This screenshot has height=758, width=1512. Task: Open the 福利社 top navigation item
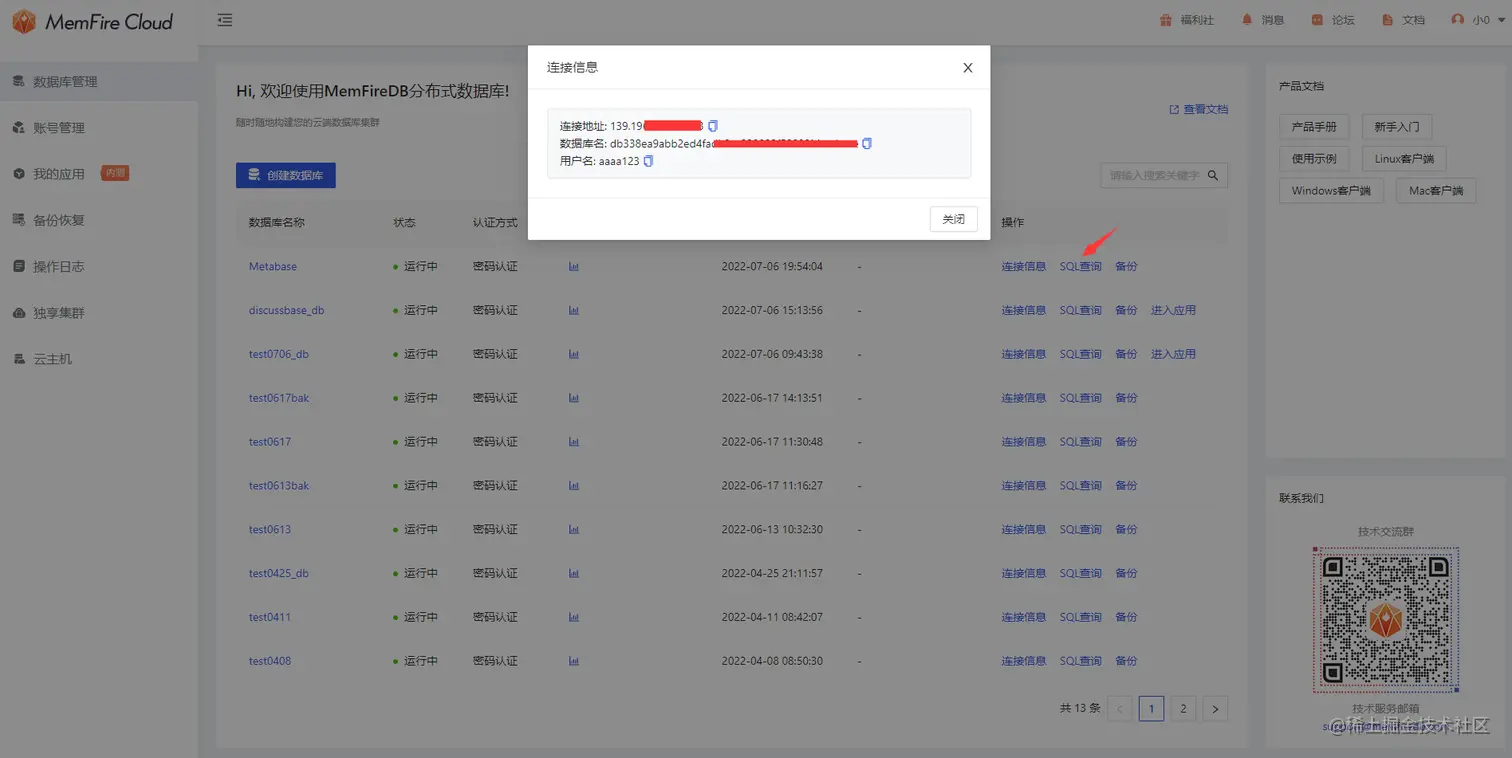[1187, 20]
